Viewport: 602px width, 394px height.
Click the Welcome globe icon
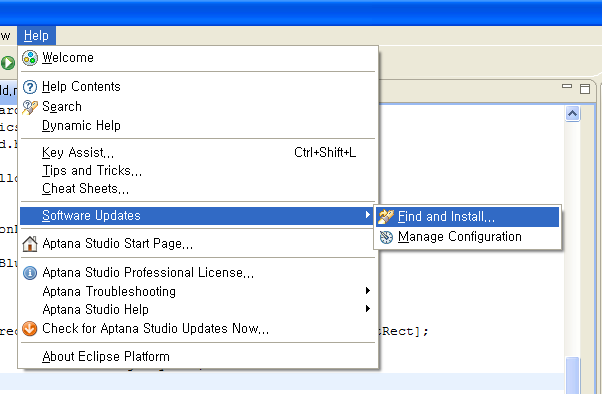30,58
